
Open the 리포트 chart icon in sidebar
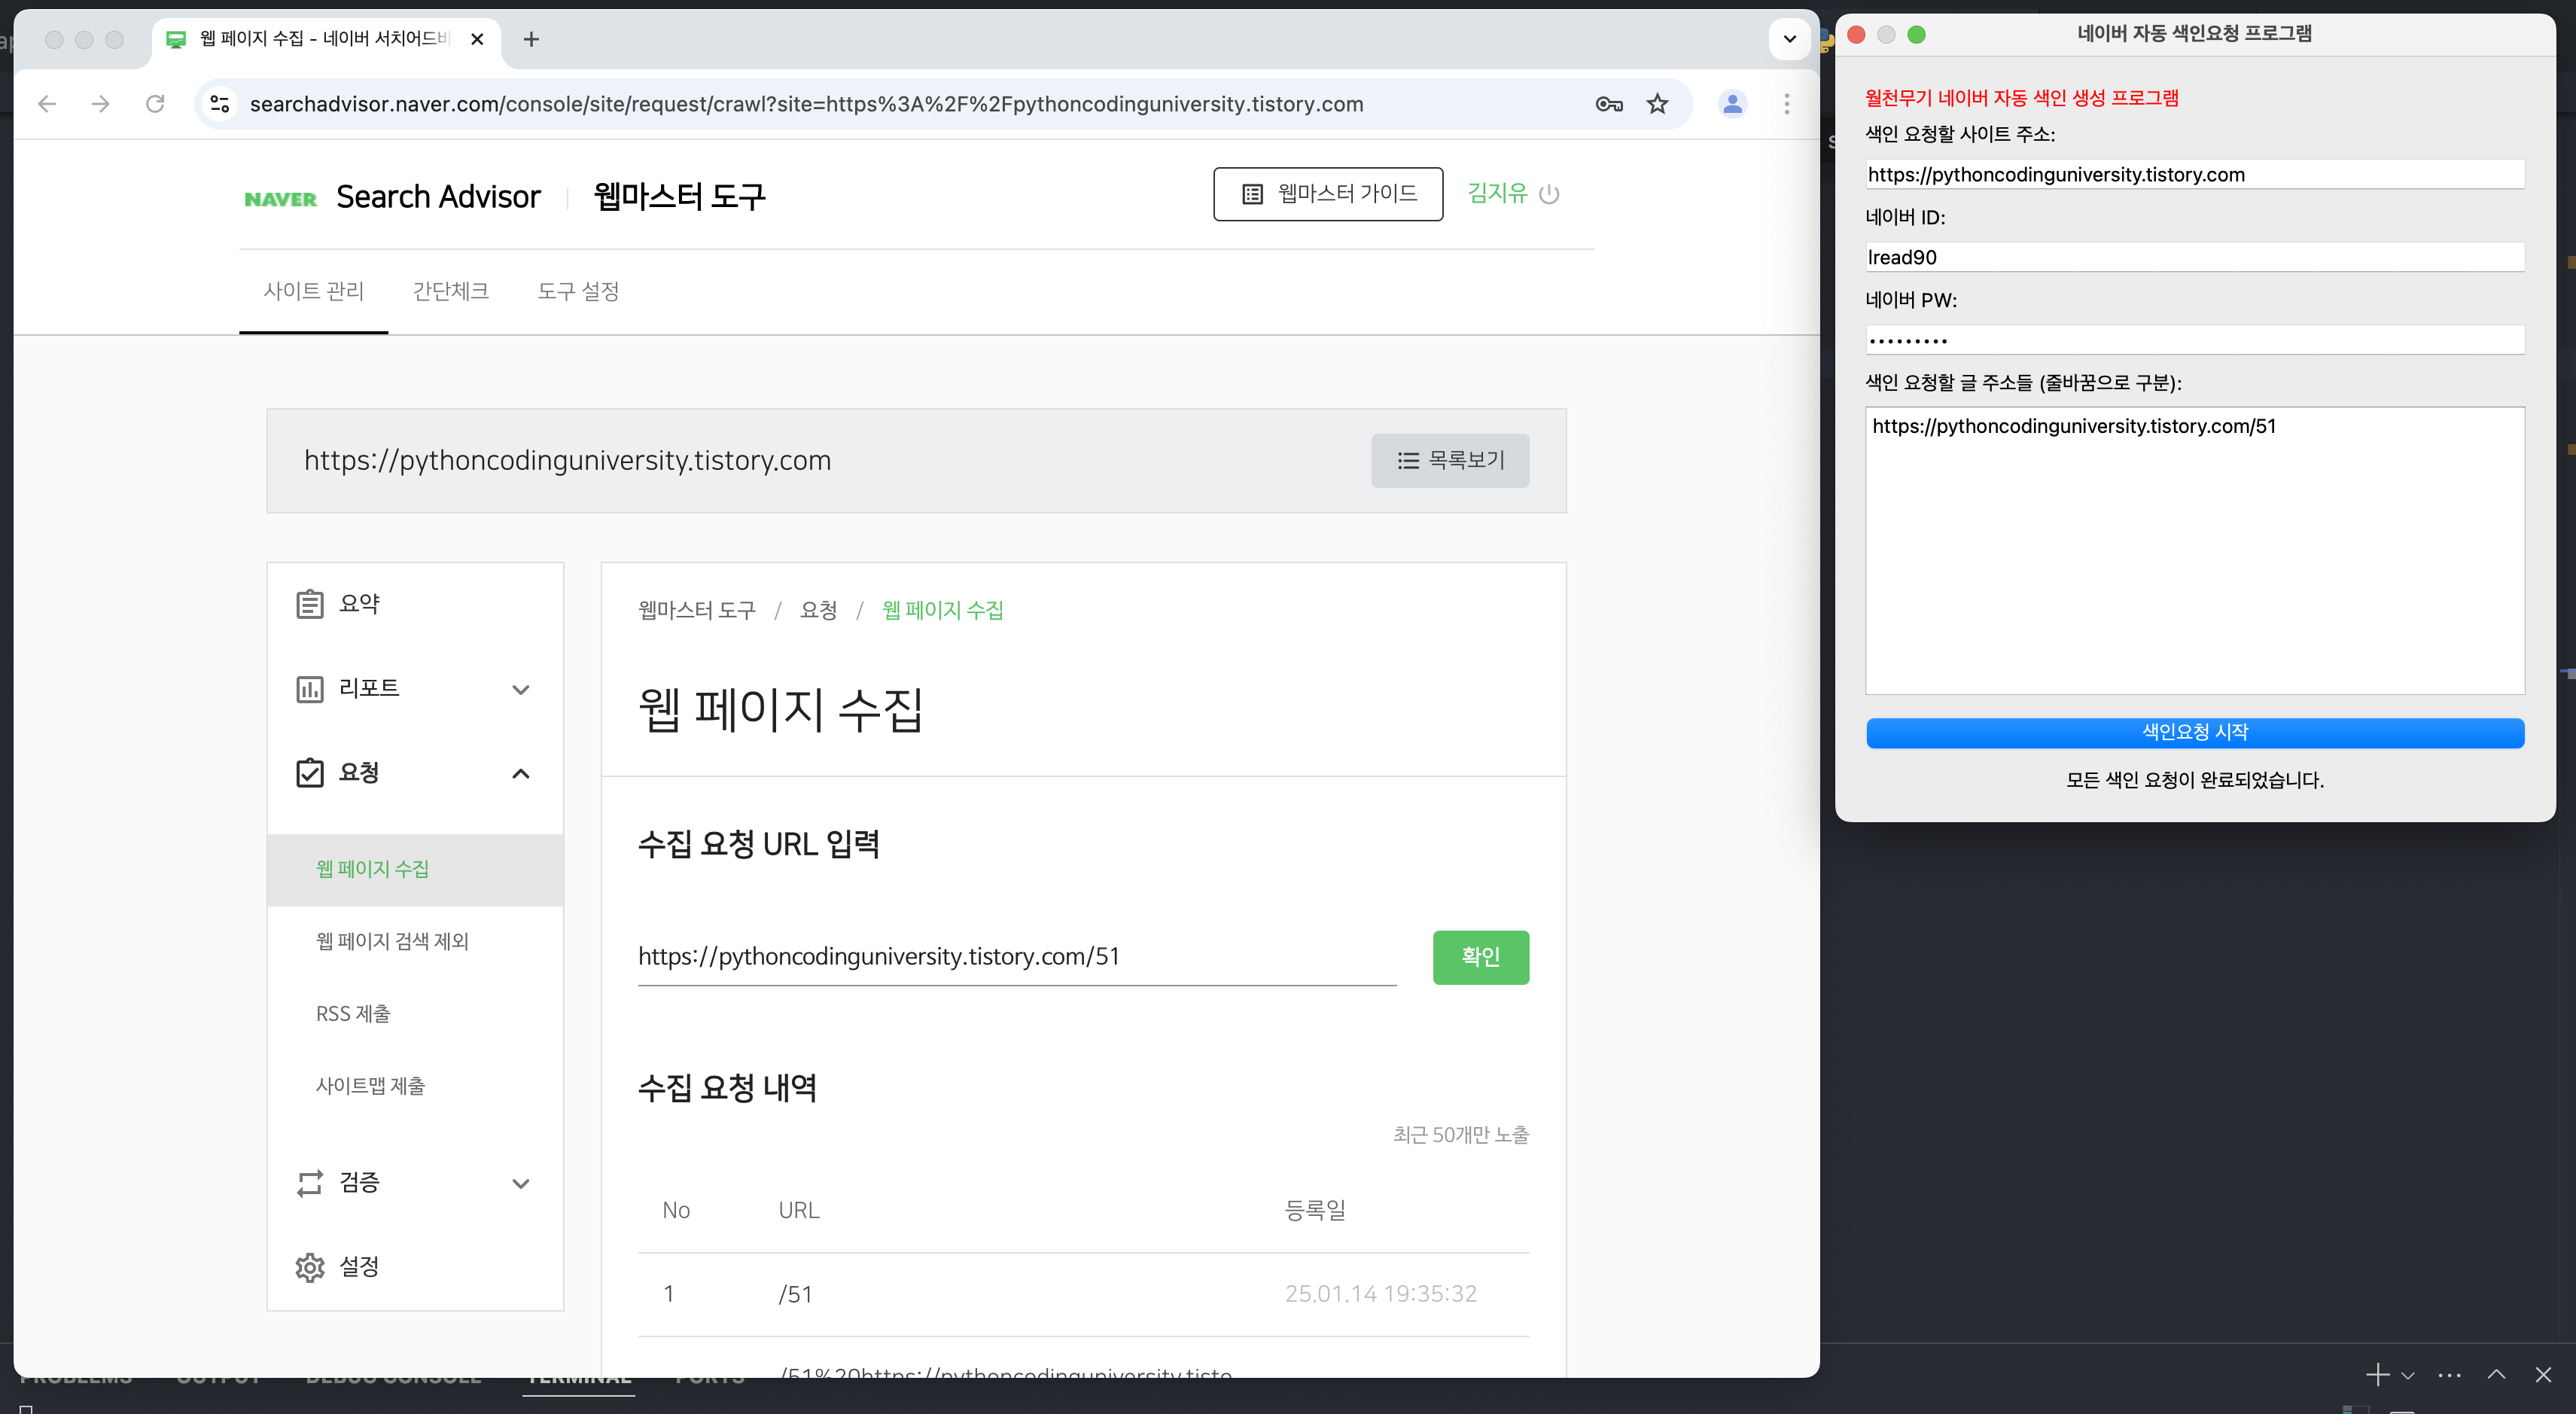[310, 688]
